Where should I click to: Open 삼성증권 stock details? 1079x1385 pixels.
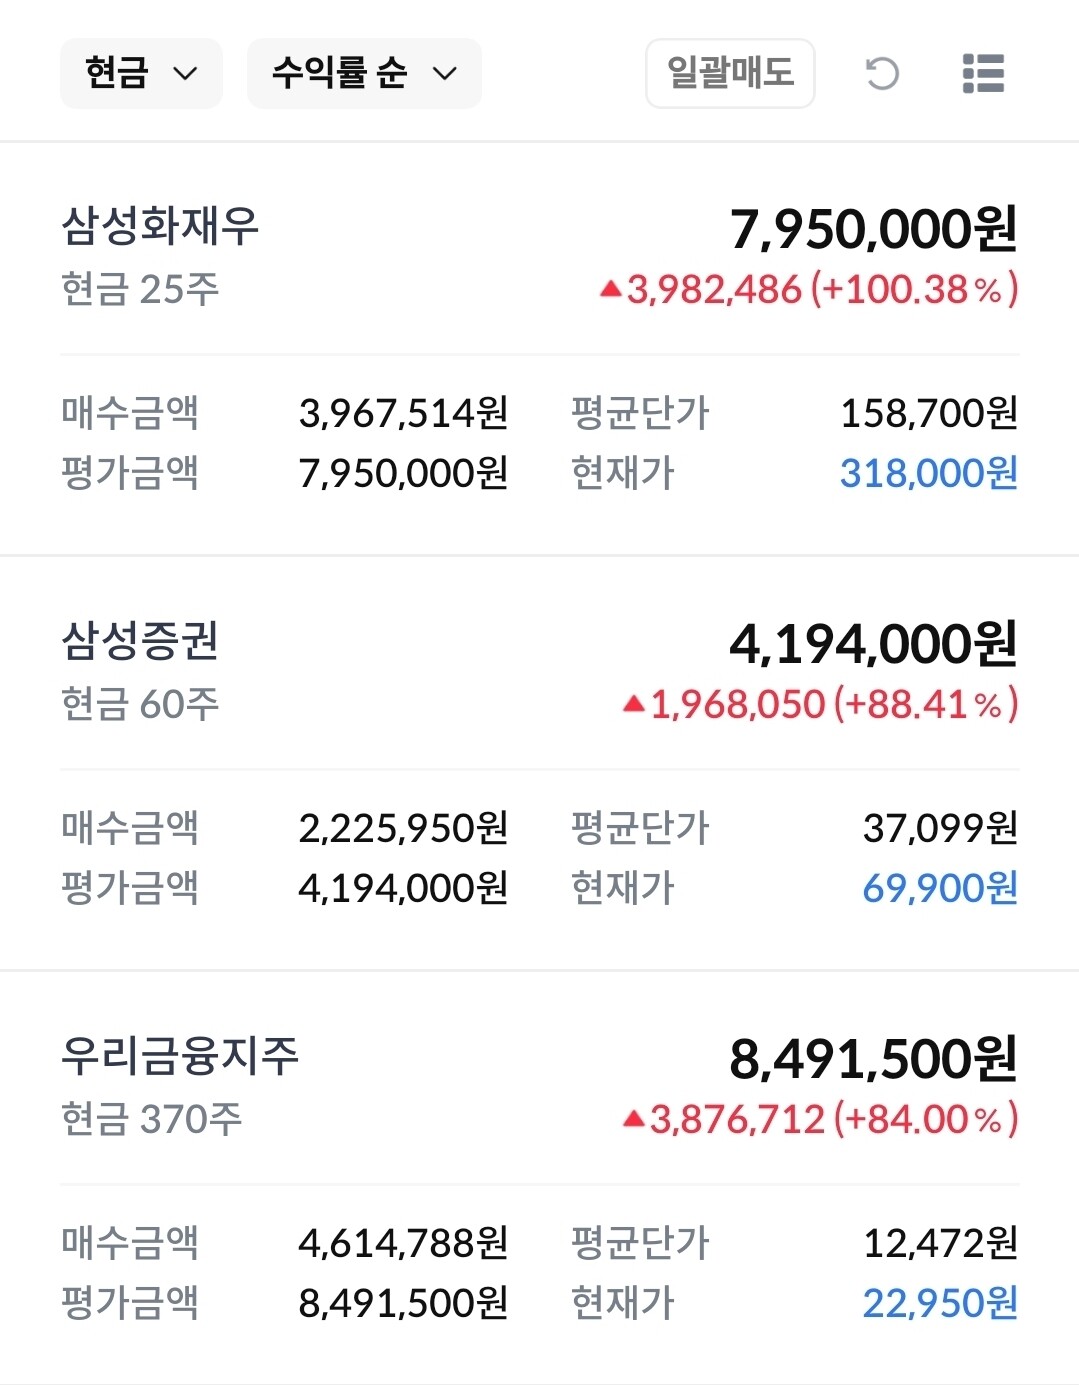[140, 641]
